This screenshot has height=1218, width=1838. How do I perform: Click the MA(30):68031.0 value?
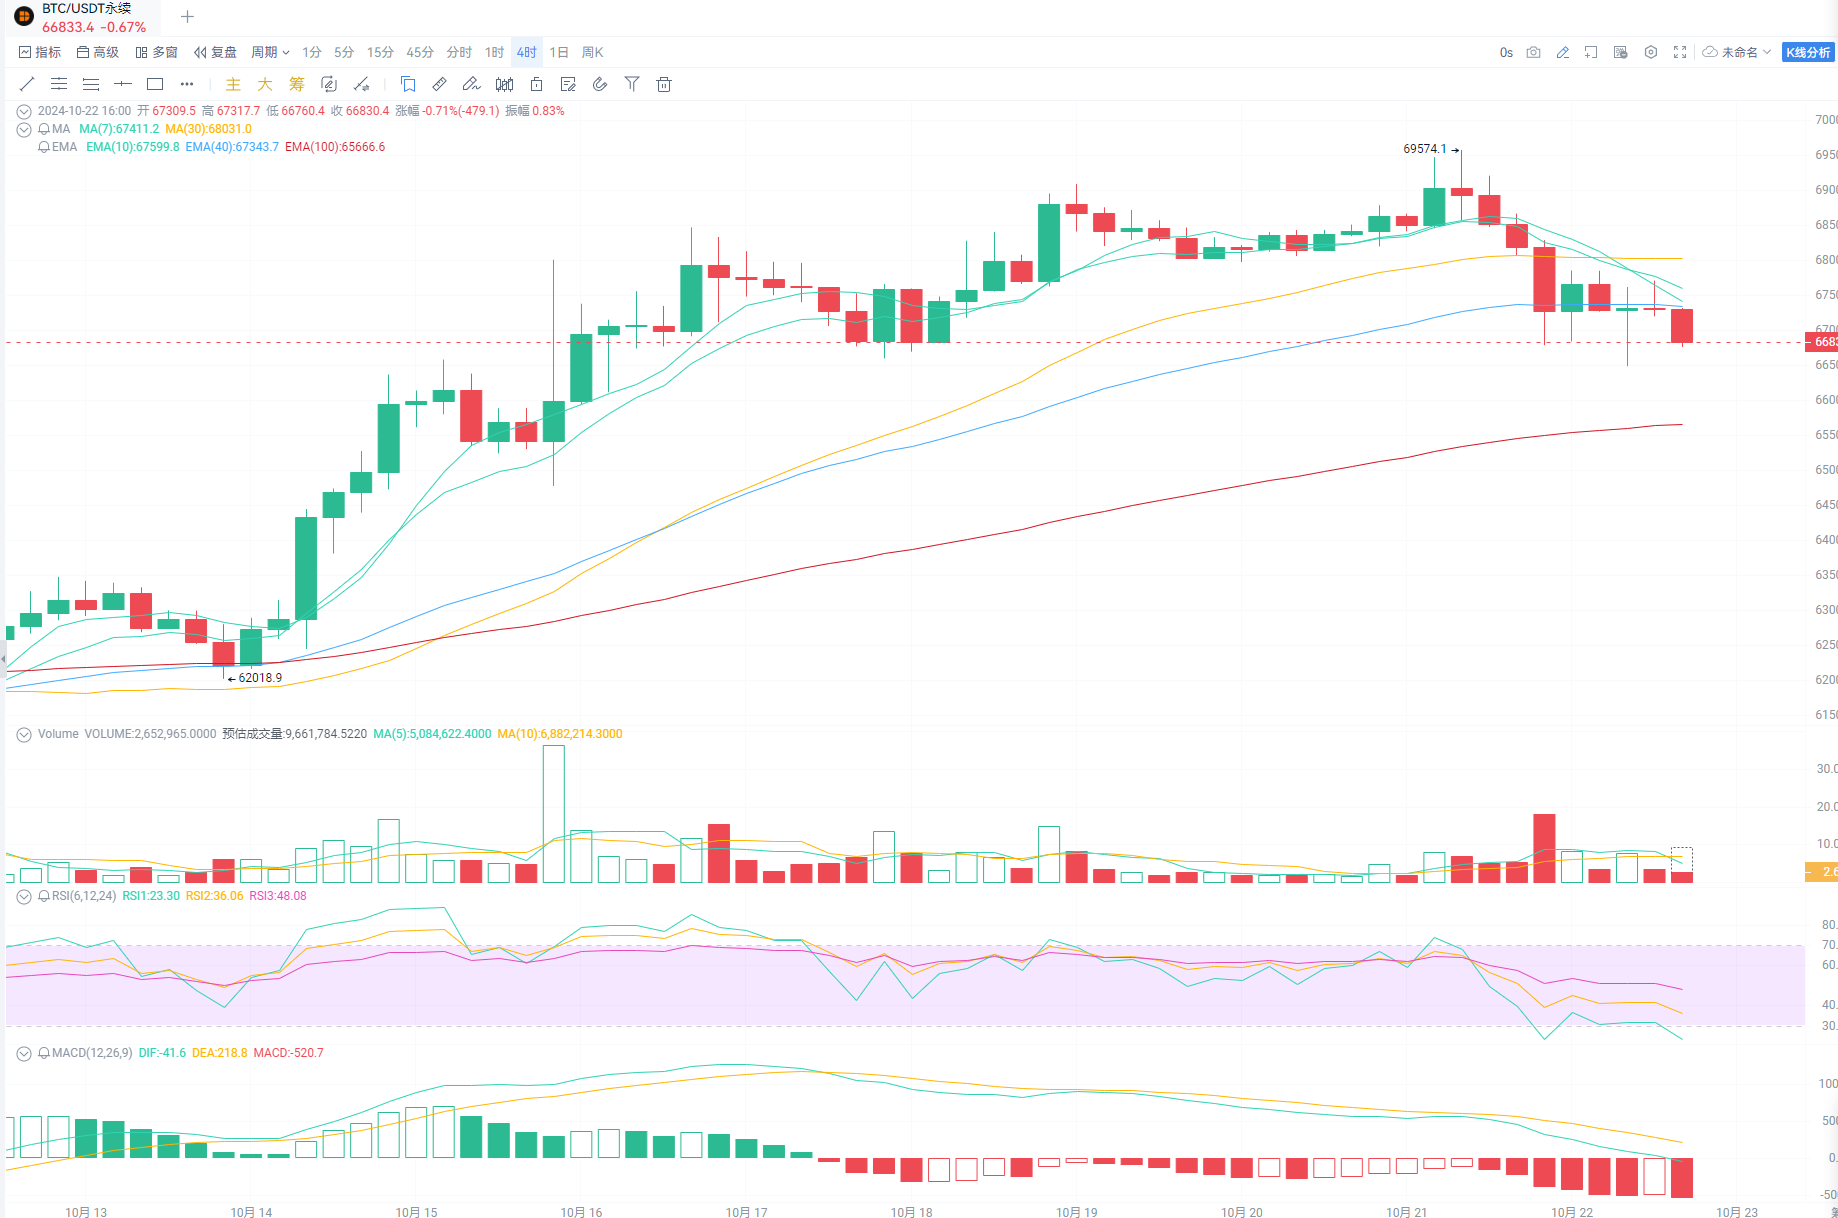(208, 129)
